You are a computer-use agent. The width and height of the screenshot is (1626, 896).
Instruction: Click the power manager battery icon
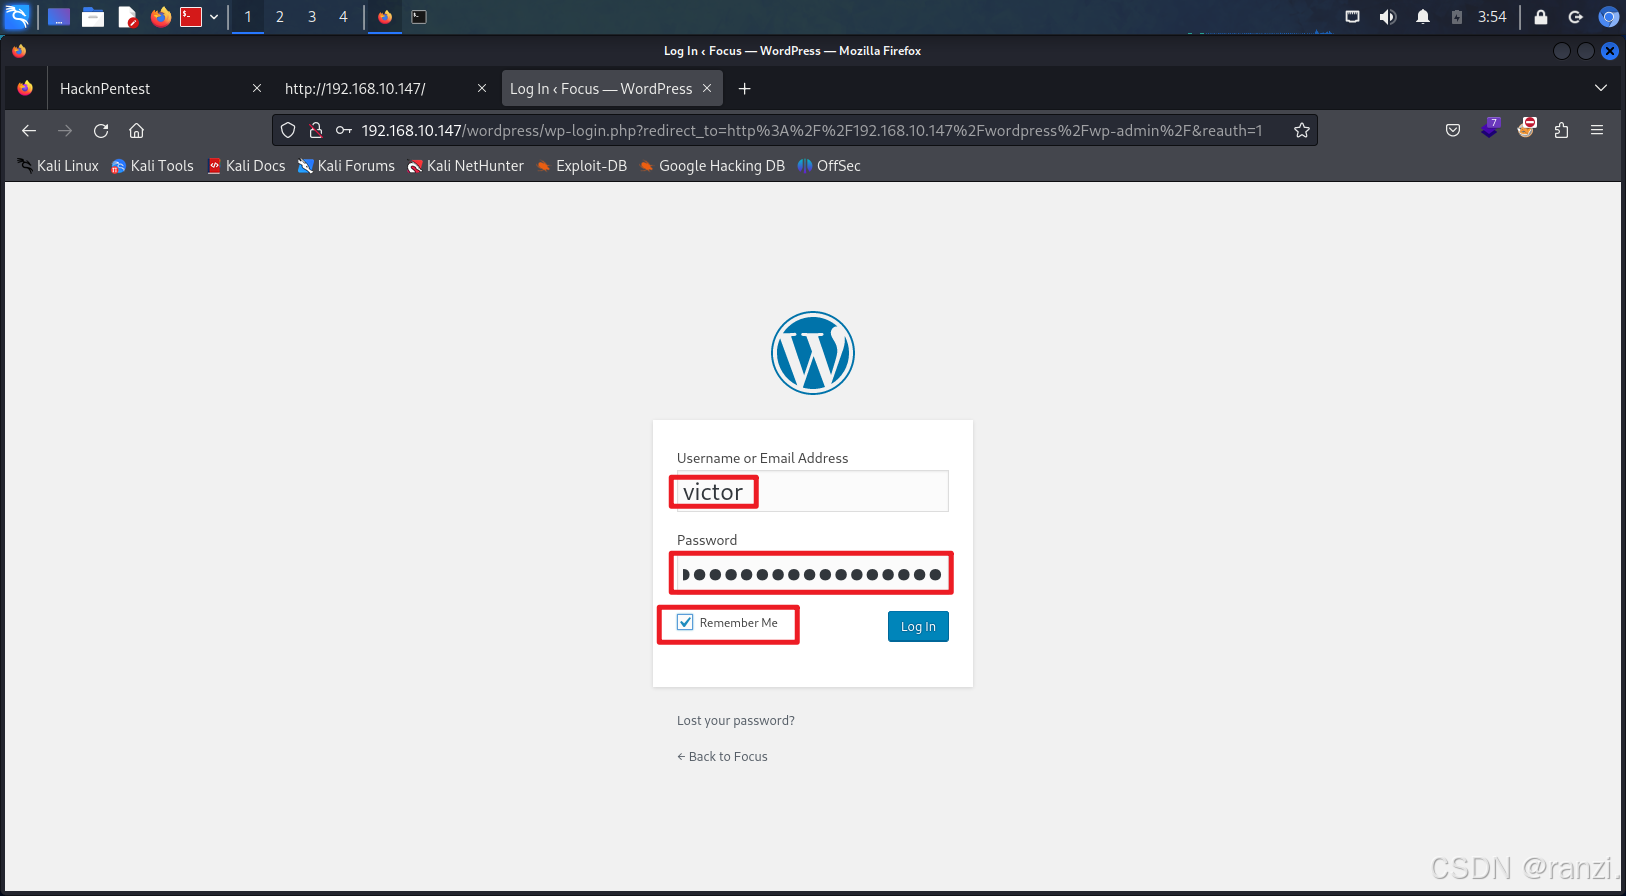tap(1457, 17)
